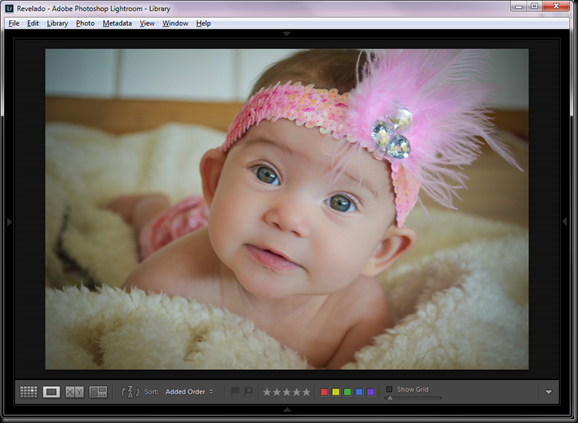
Task: Switch to Grid view icon
Action: (28, 392)
